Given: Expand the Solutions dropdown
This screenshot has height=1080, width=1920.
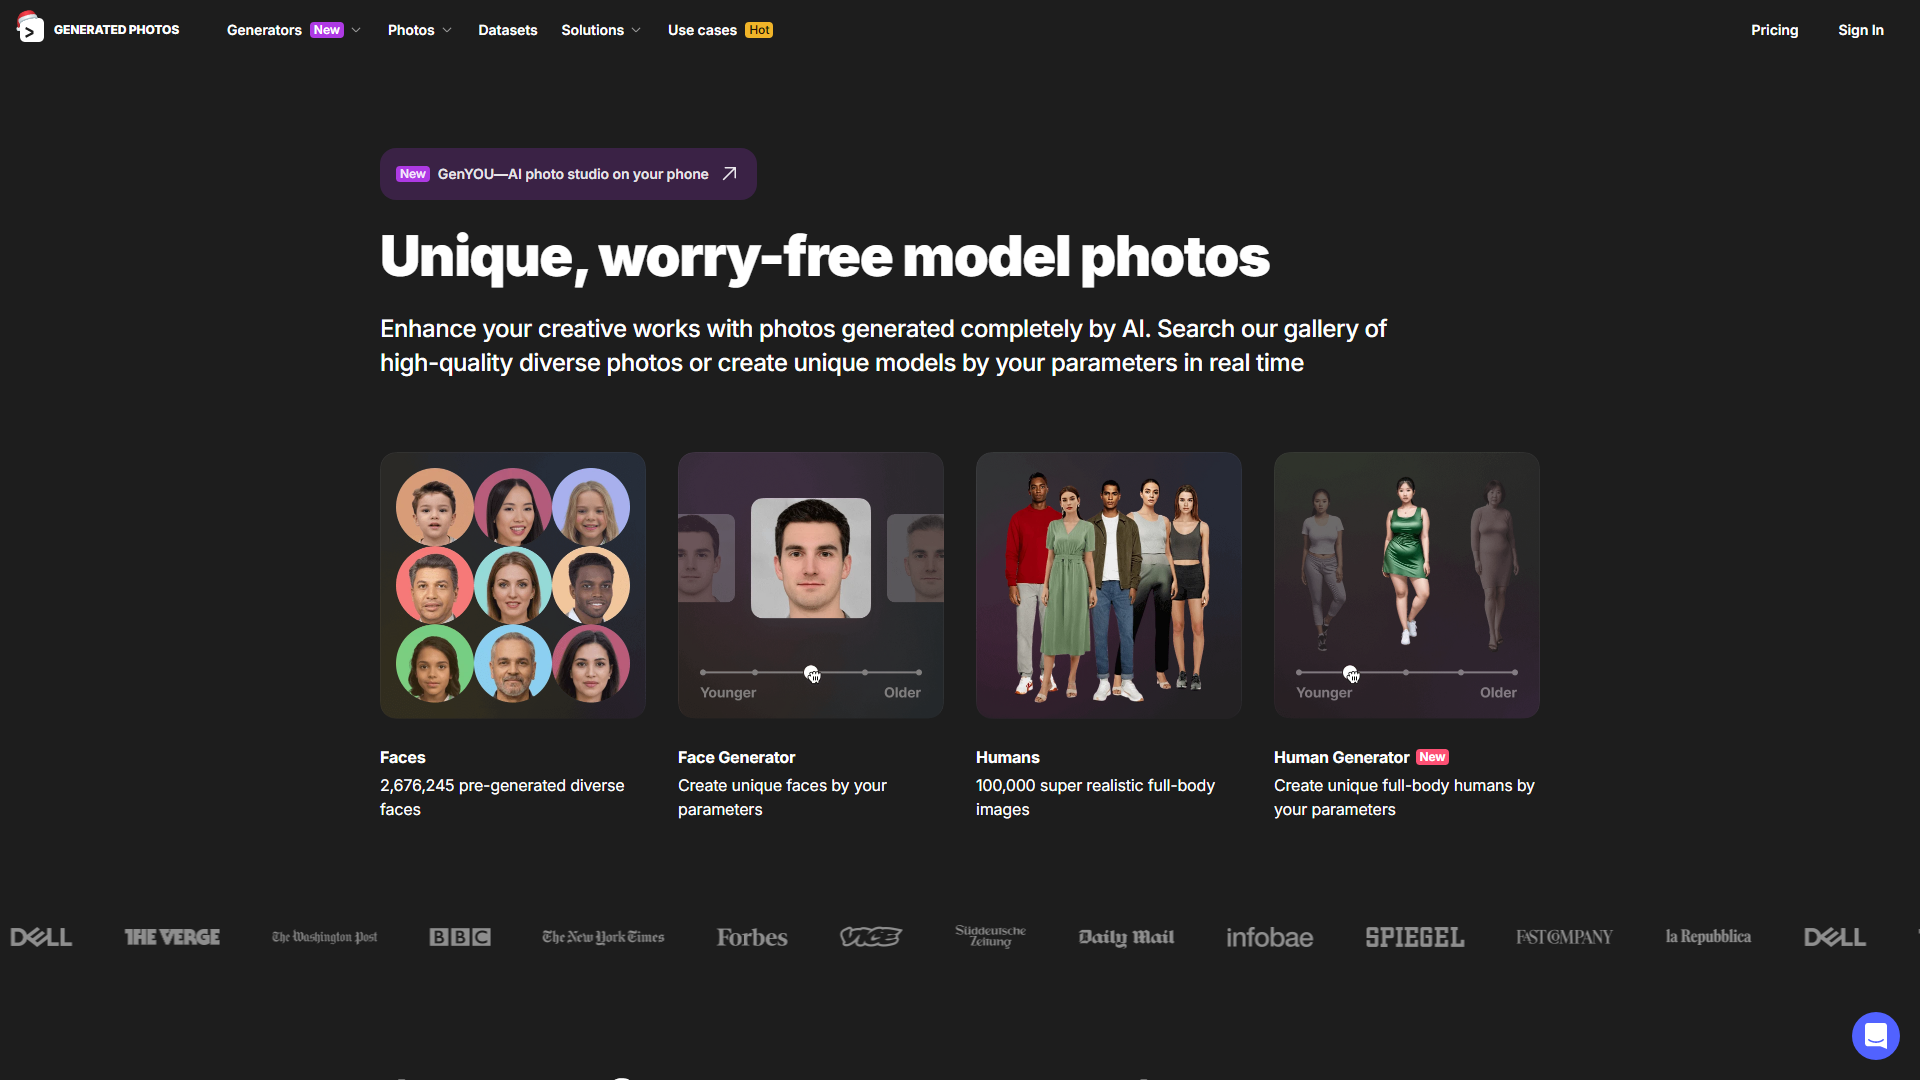Looking at the screenshot, I should coord(600,29).
